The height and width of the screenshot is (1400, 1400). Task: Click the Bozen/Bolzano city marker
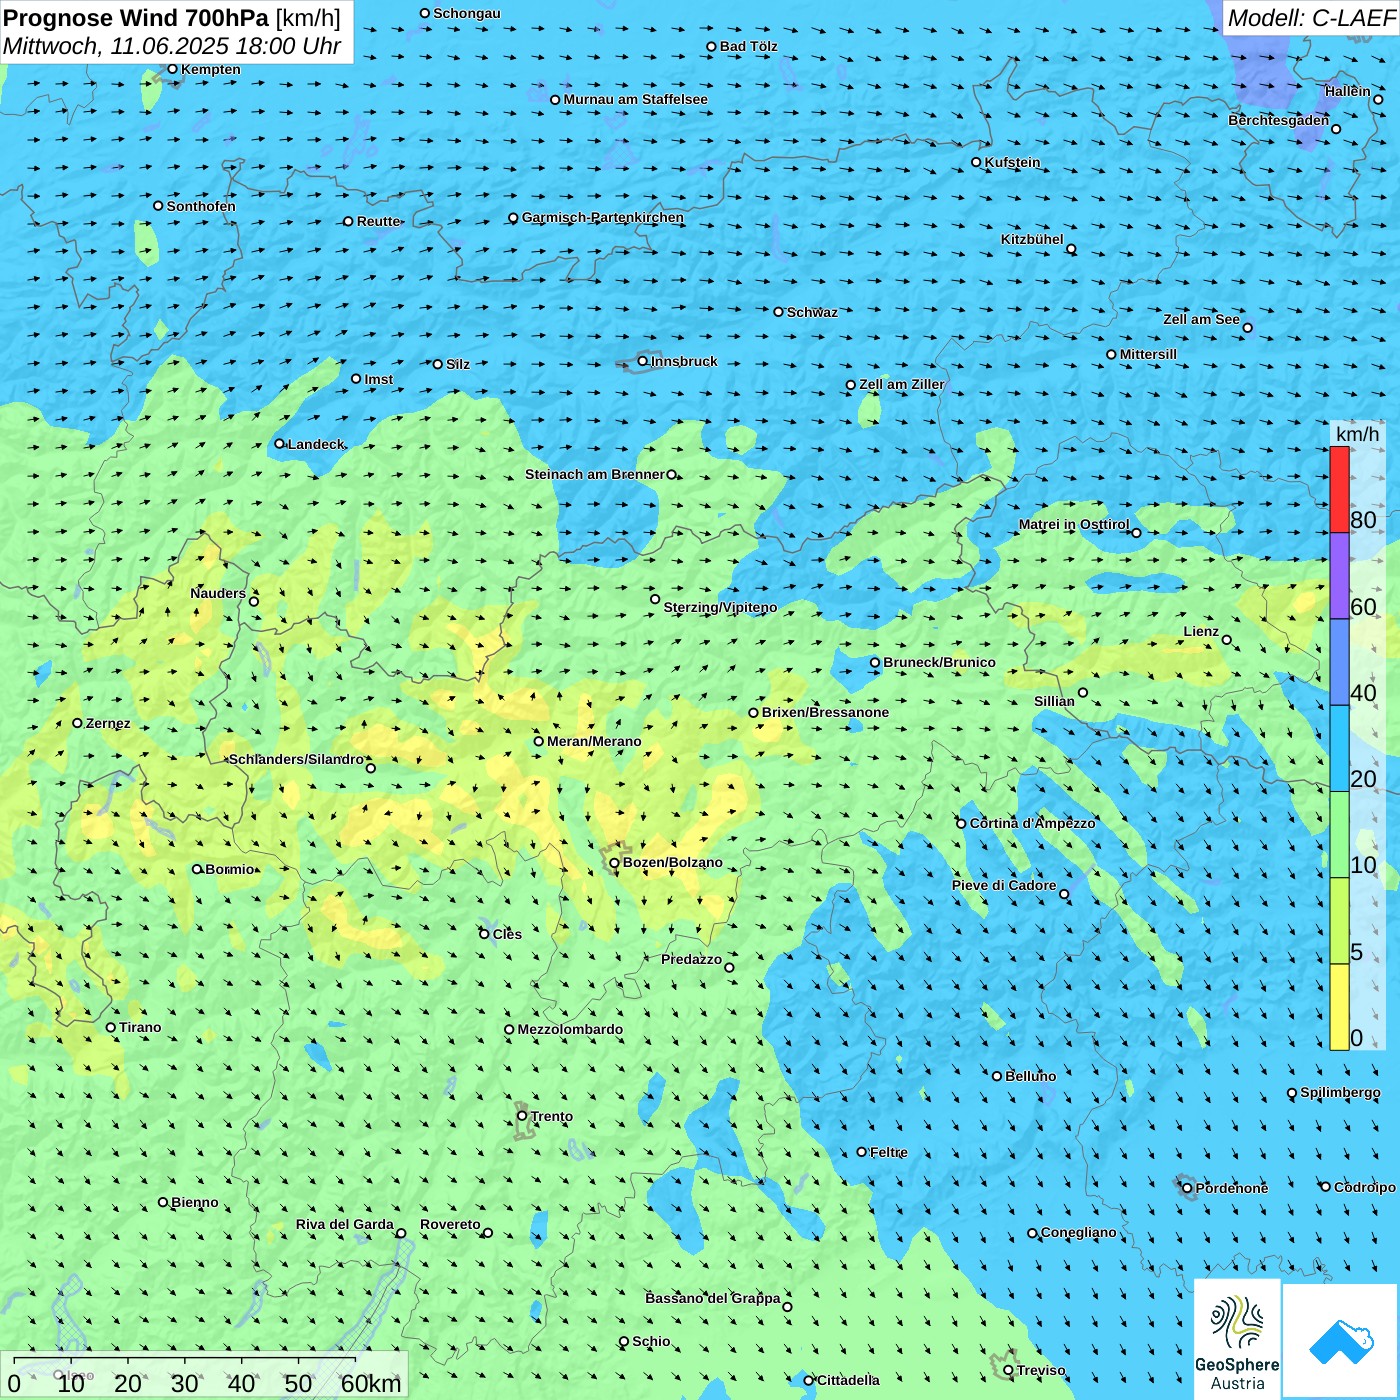(x=614, y=862)
